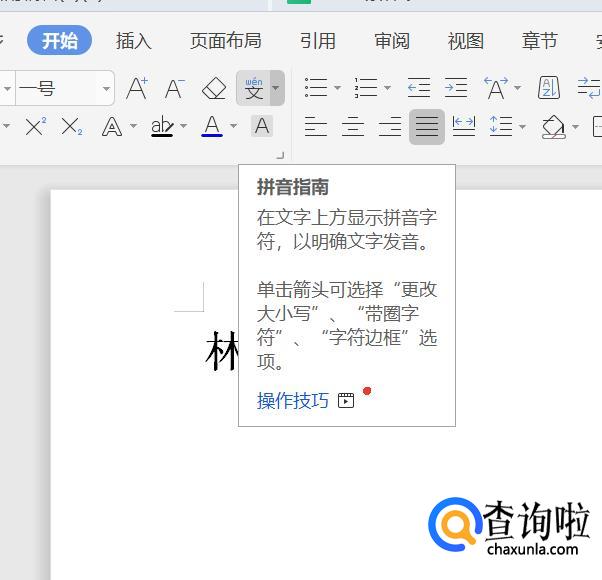Click the Chinese layout A icon
This screenshot has height=580, width=602.
[x=496, y=88]
